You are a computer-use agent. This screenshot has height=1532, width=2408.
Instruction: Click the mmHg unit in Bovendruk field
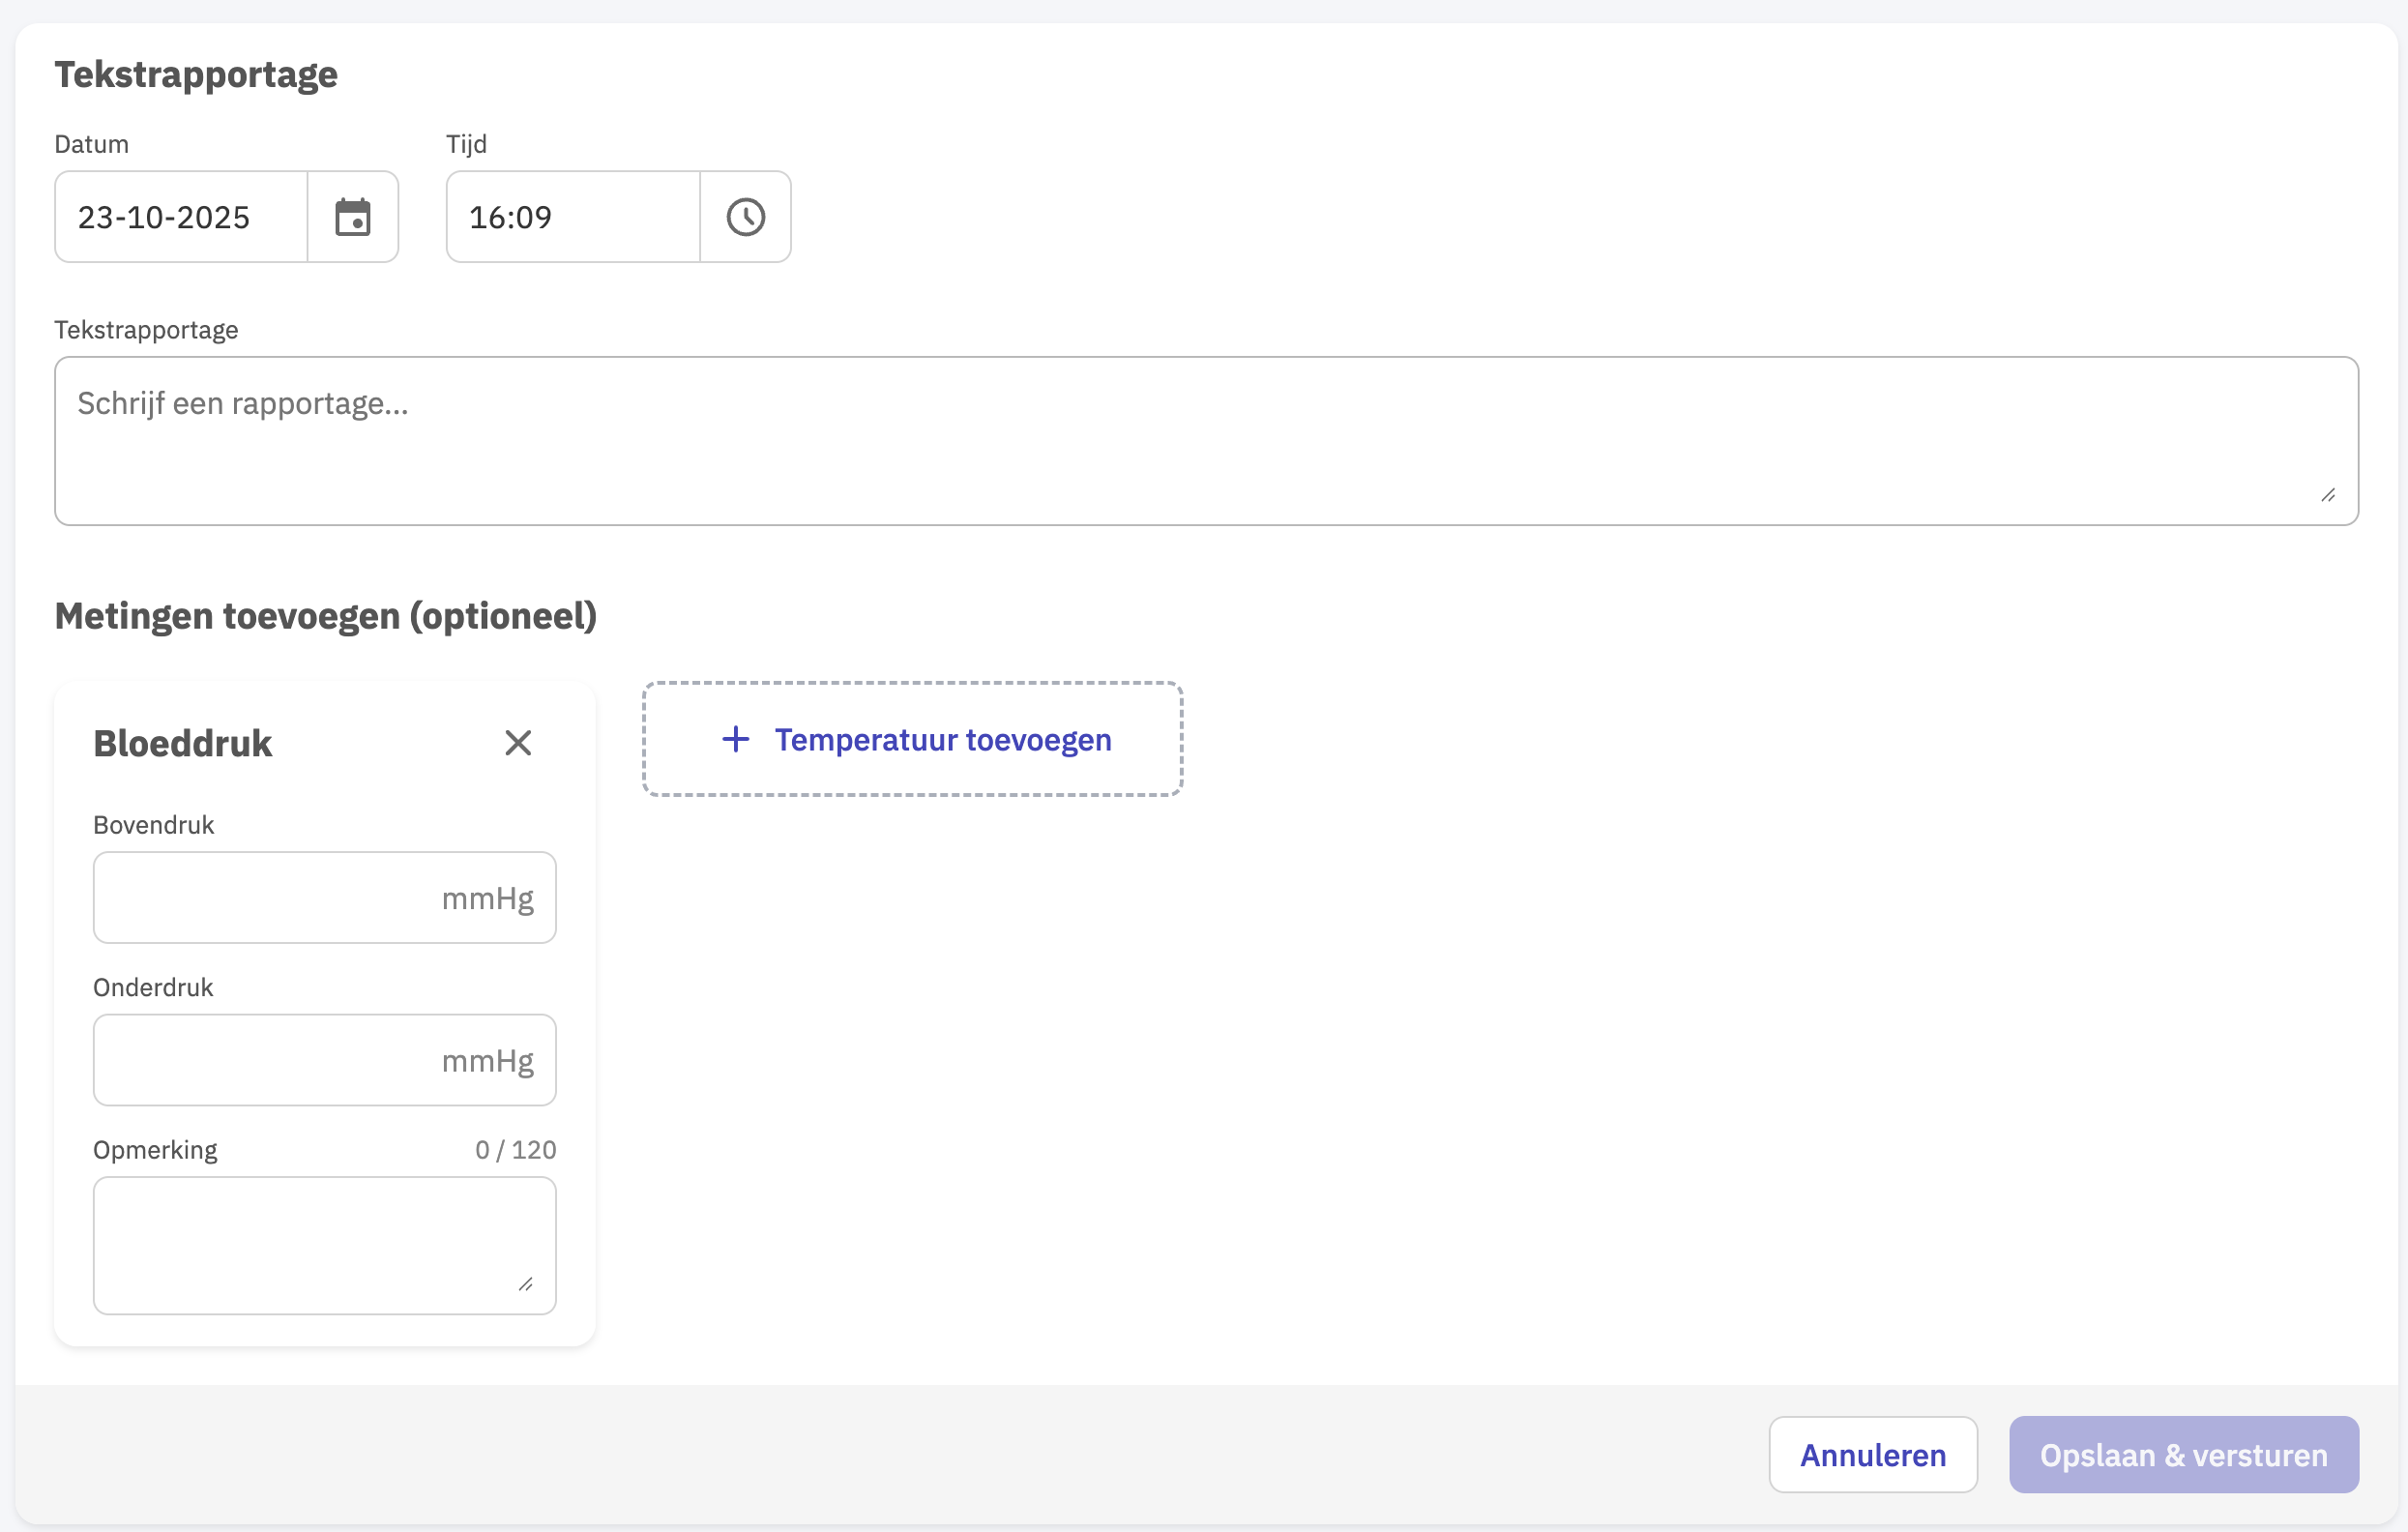pyautogui.click(x=488, y=898)
